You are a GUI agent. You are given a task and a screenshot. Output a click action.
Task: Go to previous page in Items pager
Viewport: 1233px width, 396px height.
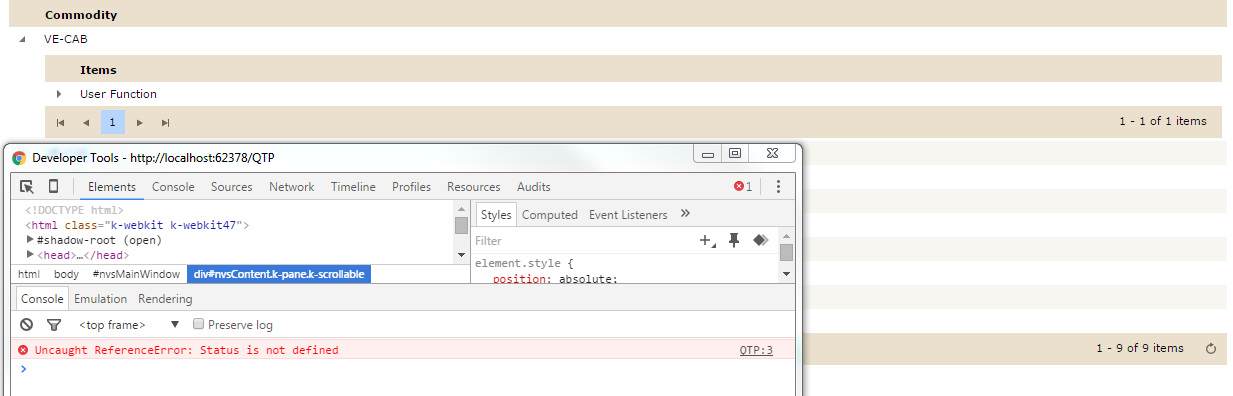(86, 122)
